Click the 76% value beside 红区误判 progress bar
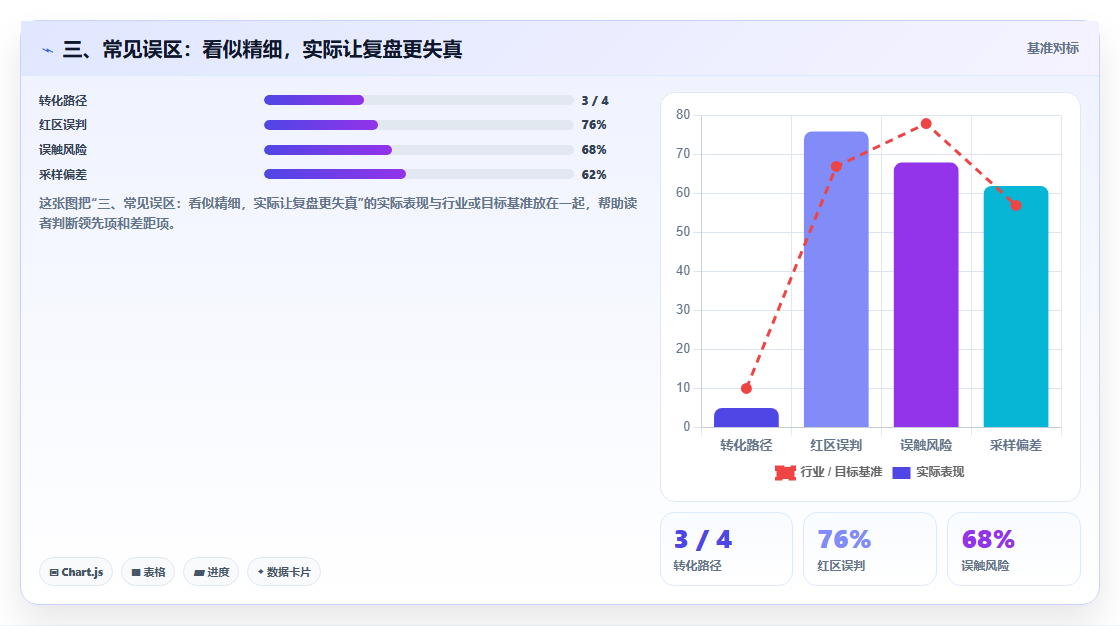1120x626 pixels. (594, 125)
